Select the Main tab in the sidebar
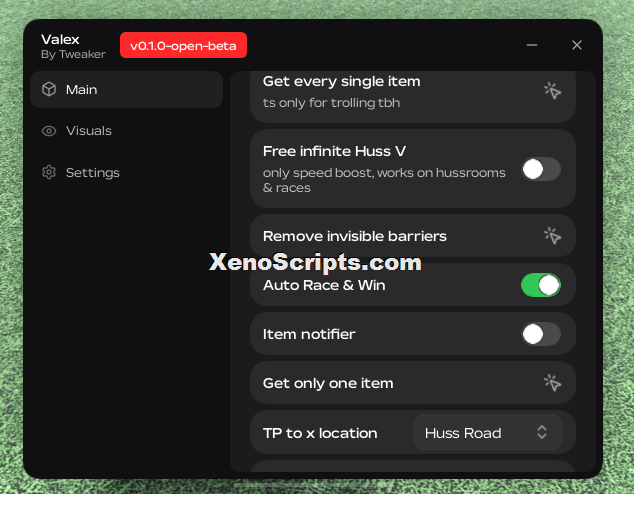 127,89
